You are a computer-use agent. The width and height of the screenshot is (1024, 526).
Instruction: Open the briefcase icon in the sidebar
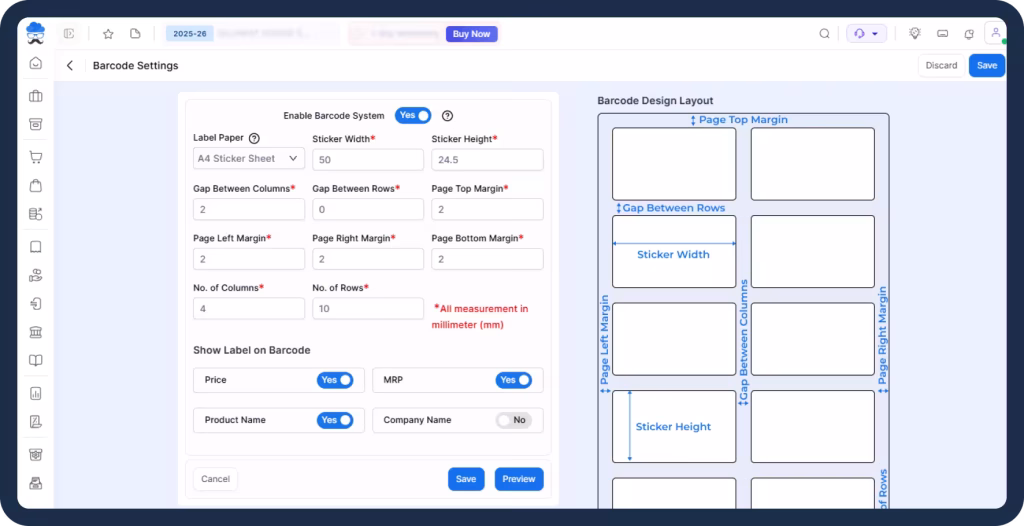click(36, 97)
